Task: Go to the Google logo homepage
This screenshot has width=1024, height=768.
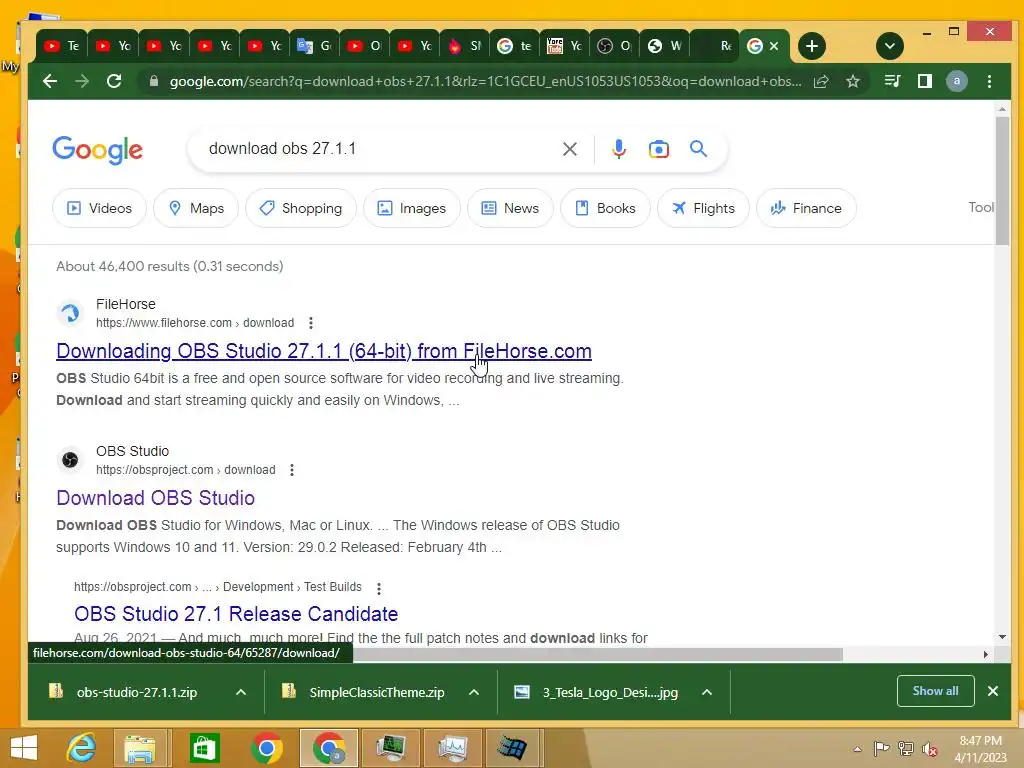Action: (x=97, y=150)
